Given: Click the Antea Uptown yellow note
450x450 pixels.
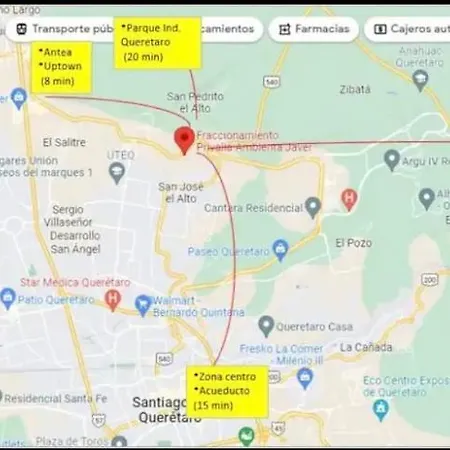Looking at the screenshot, I should 61,67.
